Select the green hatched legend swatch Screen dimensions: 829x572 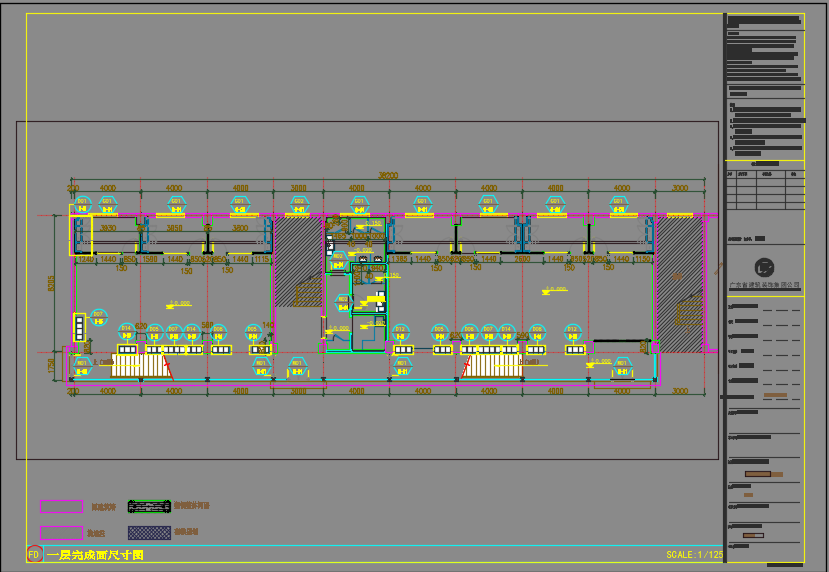(x=150, y=506)
